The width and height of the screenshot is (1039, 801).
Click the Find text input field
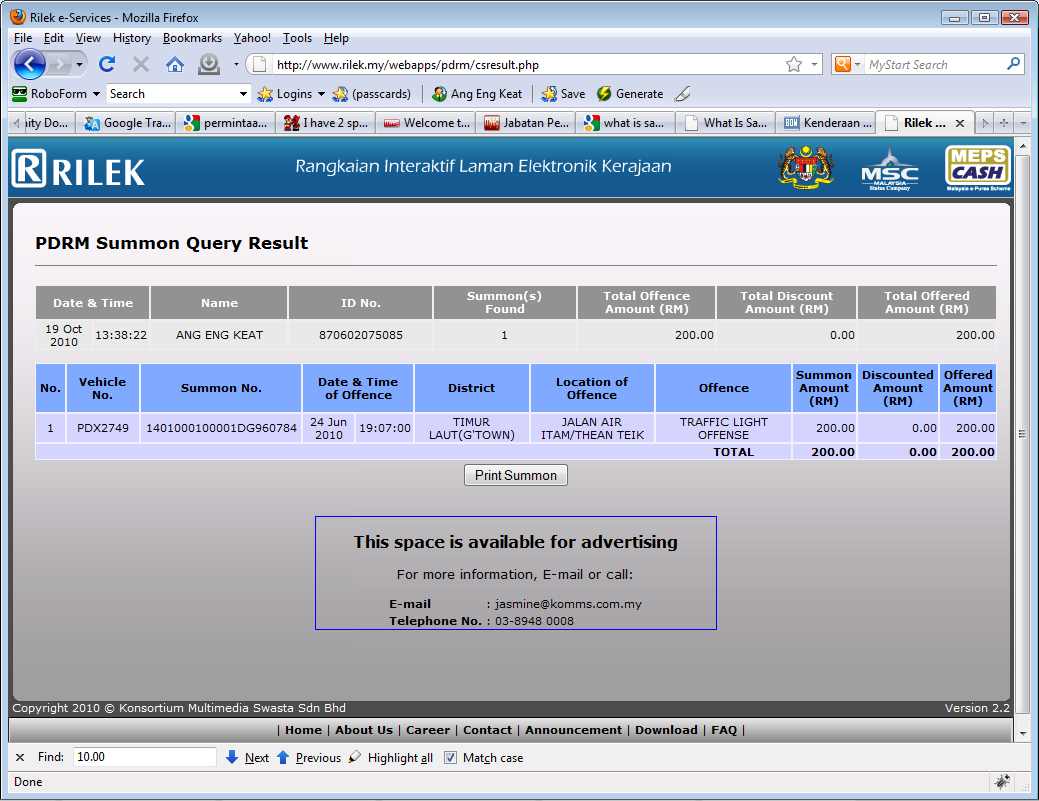click(144, 757)
